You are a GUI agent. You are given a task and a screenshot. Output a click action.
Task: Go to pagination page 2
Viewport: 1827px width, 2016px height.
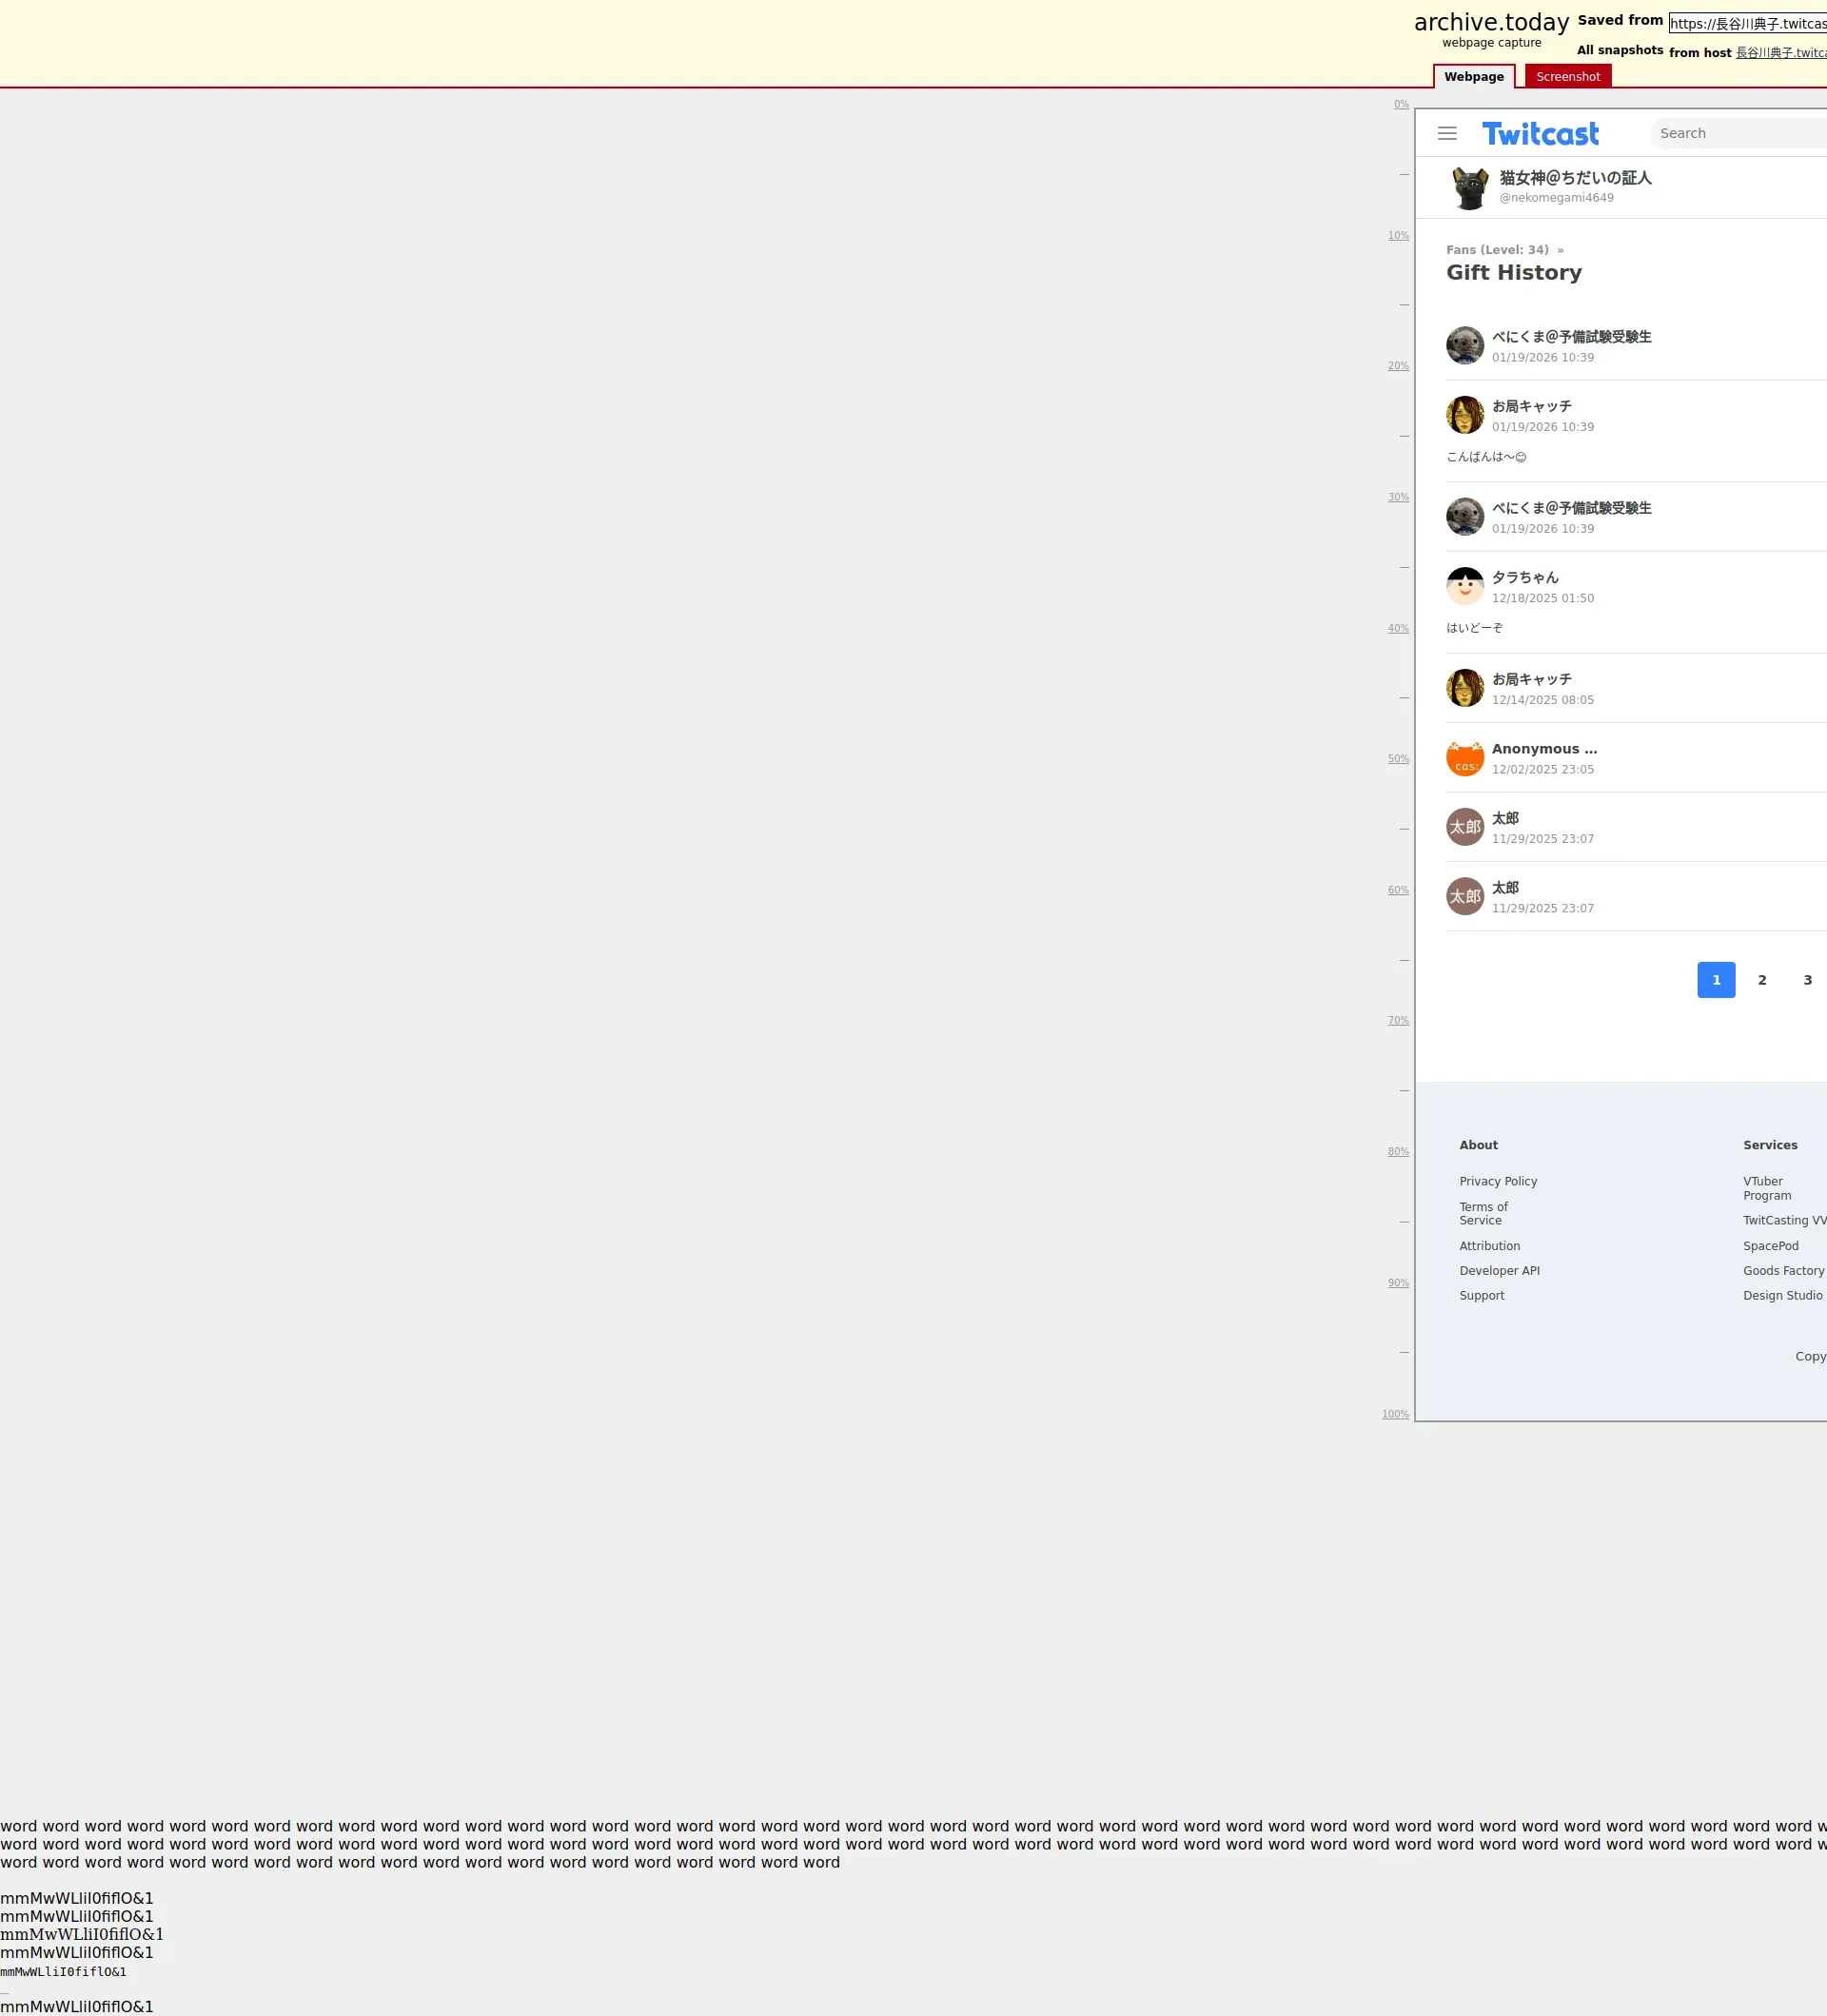[x=1761, y=981]
